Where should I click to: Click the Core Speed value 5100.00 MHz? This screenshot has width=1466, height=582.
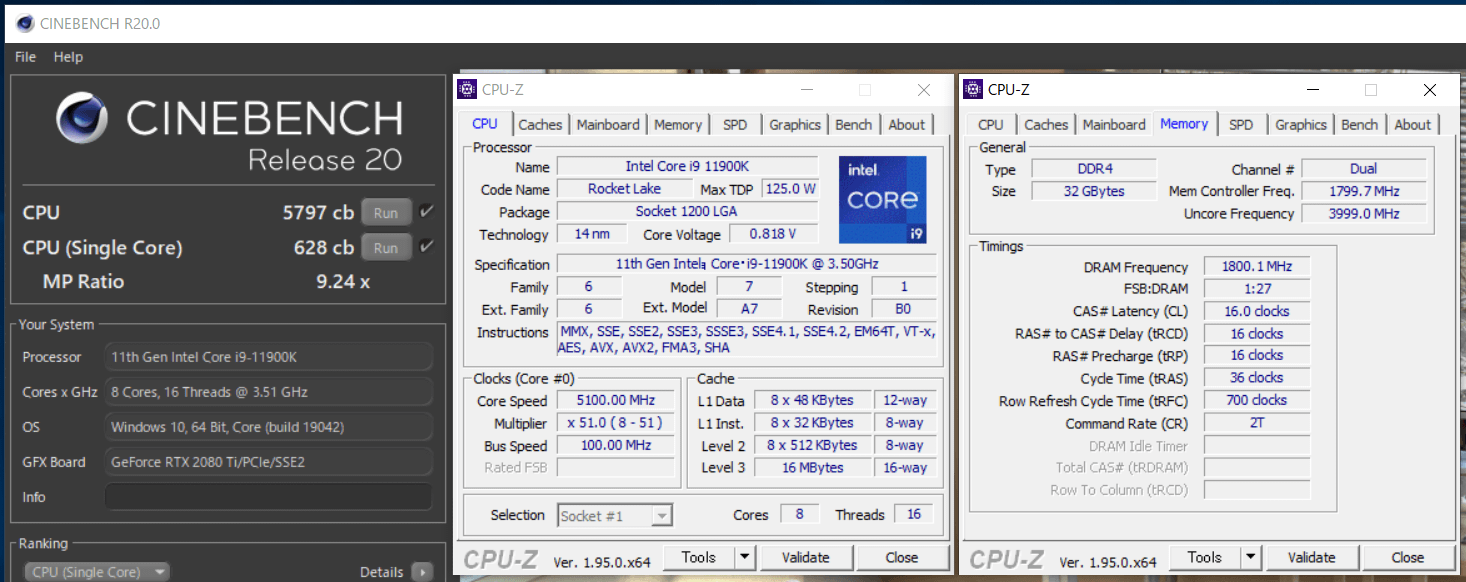tap(615, 400)
